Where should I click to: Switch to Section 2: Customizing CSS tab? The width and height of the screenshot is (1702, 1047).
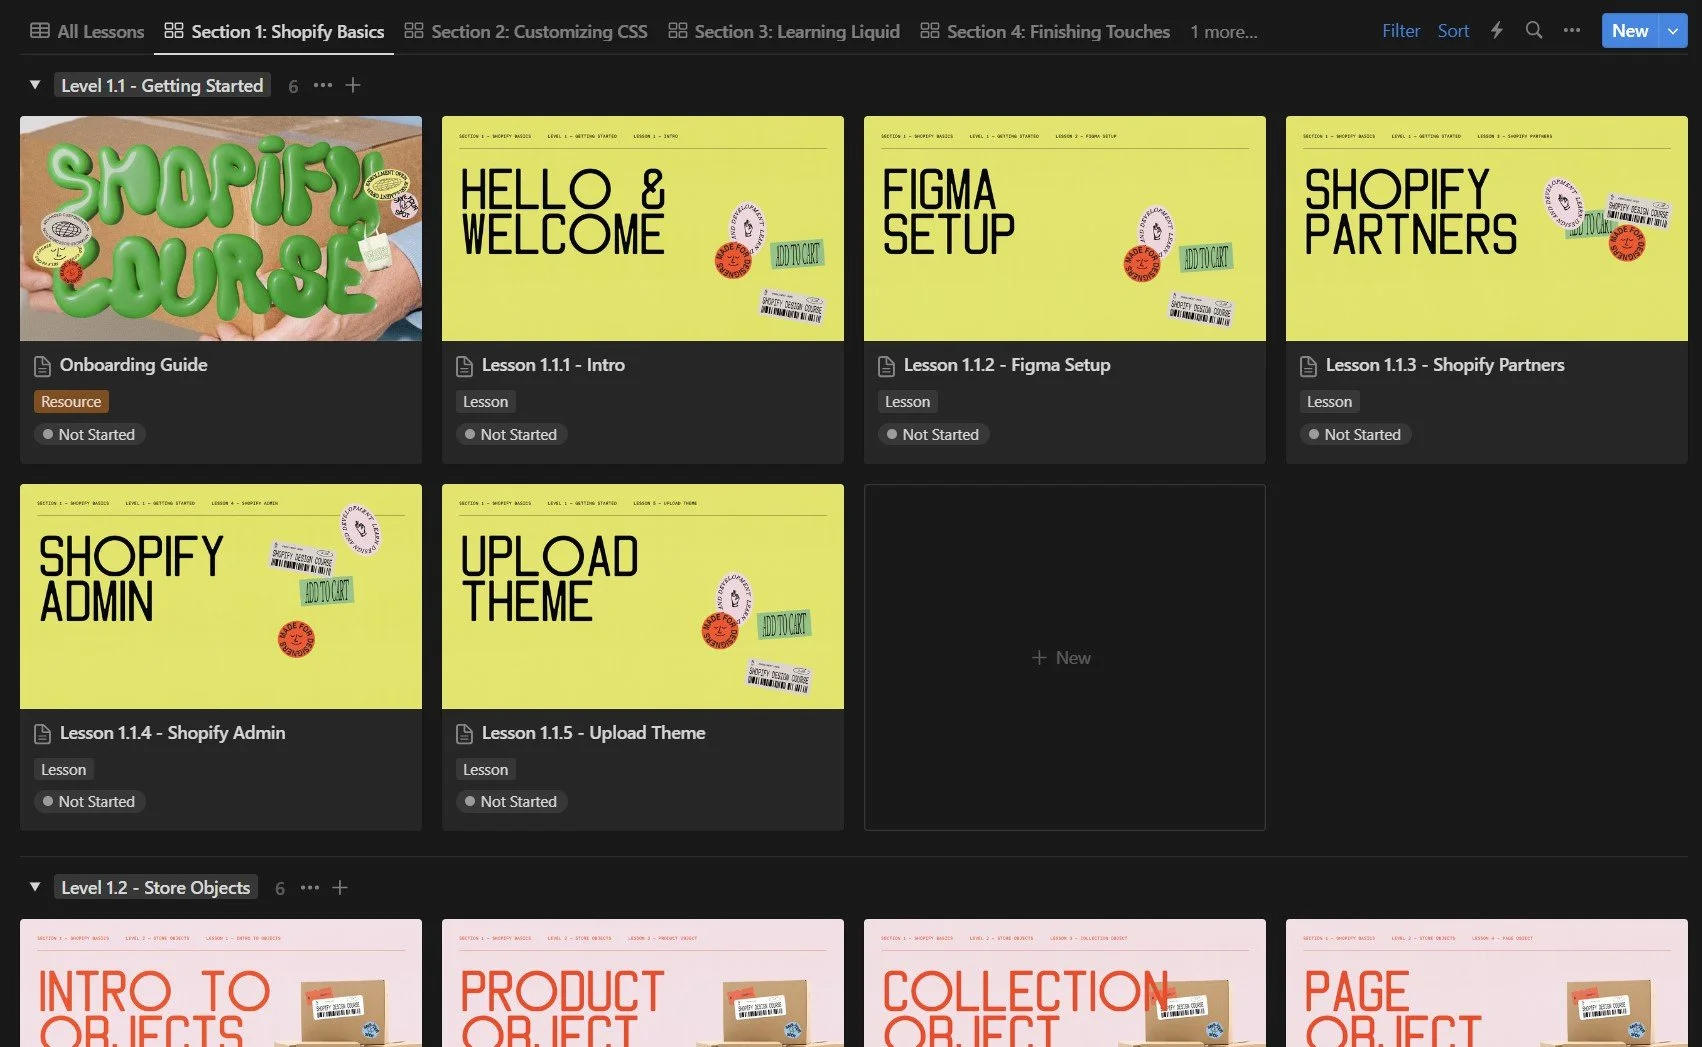[x=526, y=31]
